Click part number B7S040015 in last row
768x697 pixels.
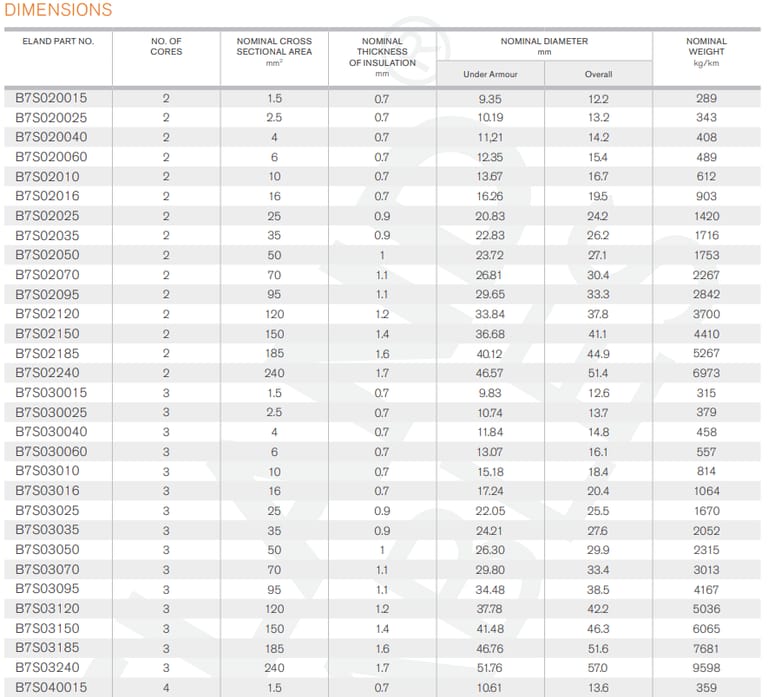click(51, 687)
